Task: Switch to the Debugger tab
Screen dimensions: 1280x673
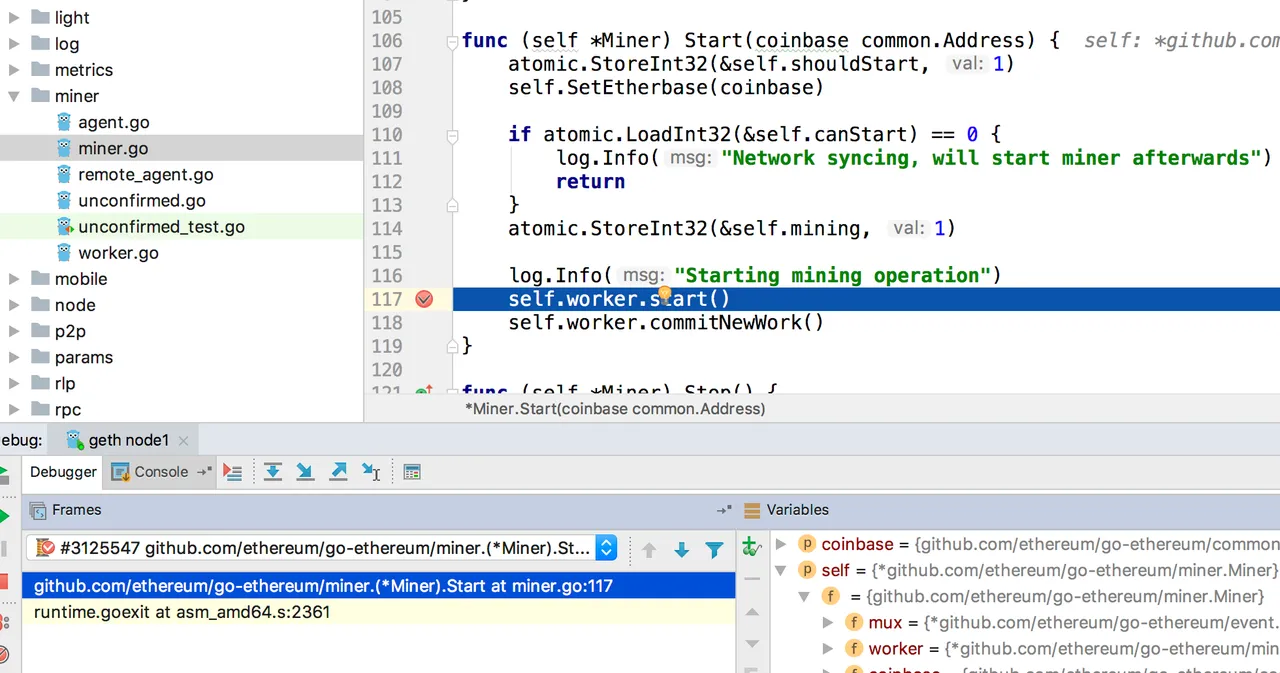Action: pos(63,472)
